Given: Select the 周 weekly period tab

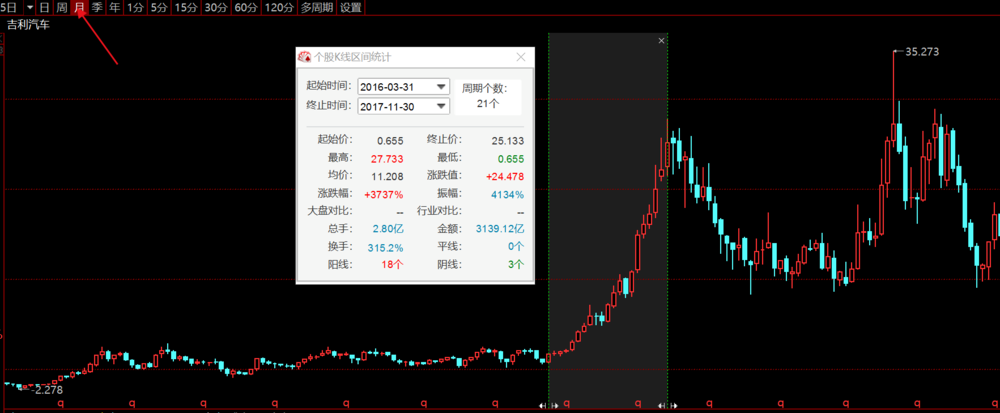Looking at the screenshot, I should click(x=62, y=7).
